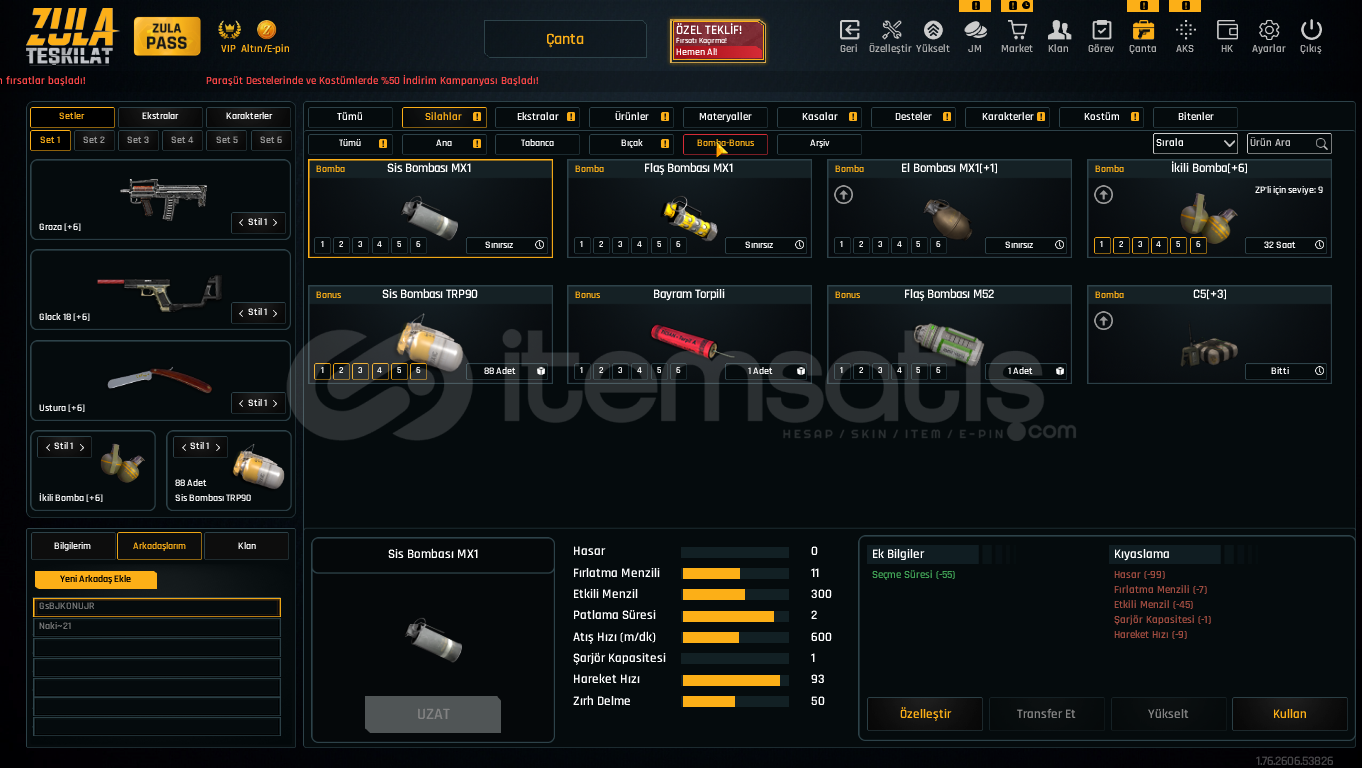The image size is (1362, 771).
Task: Next style arrow for Ustura [+6]
Action: [x=275, y=403]
